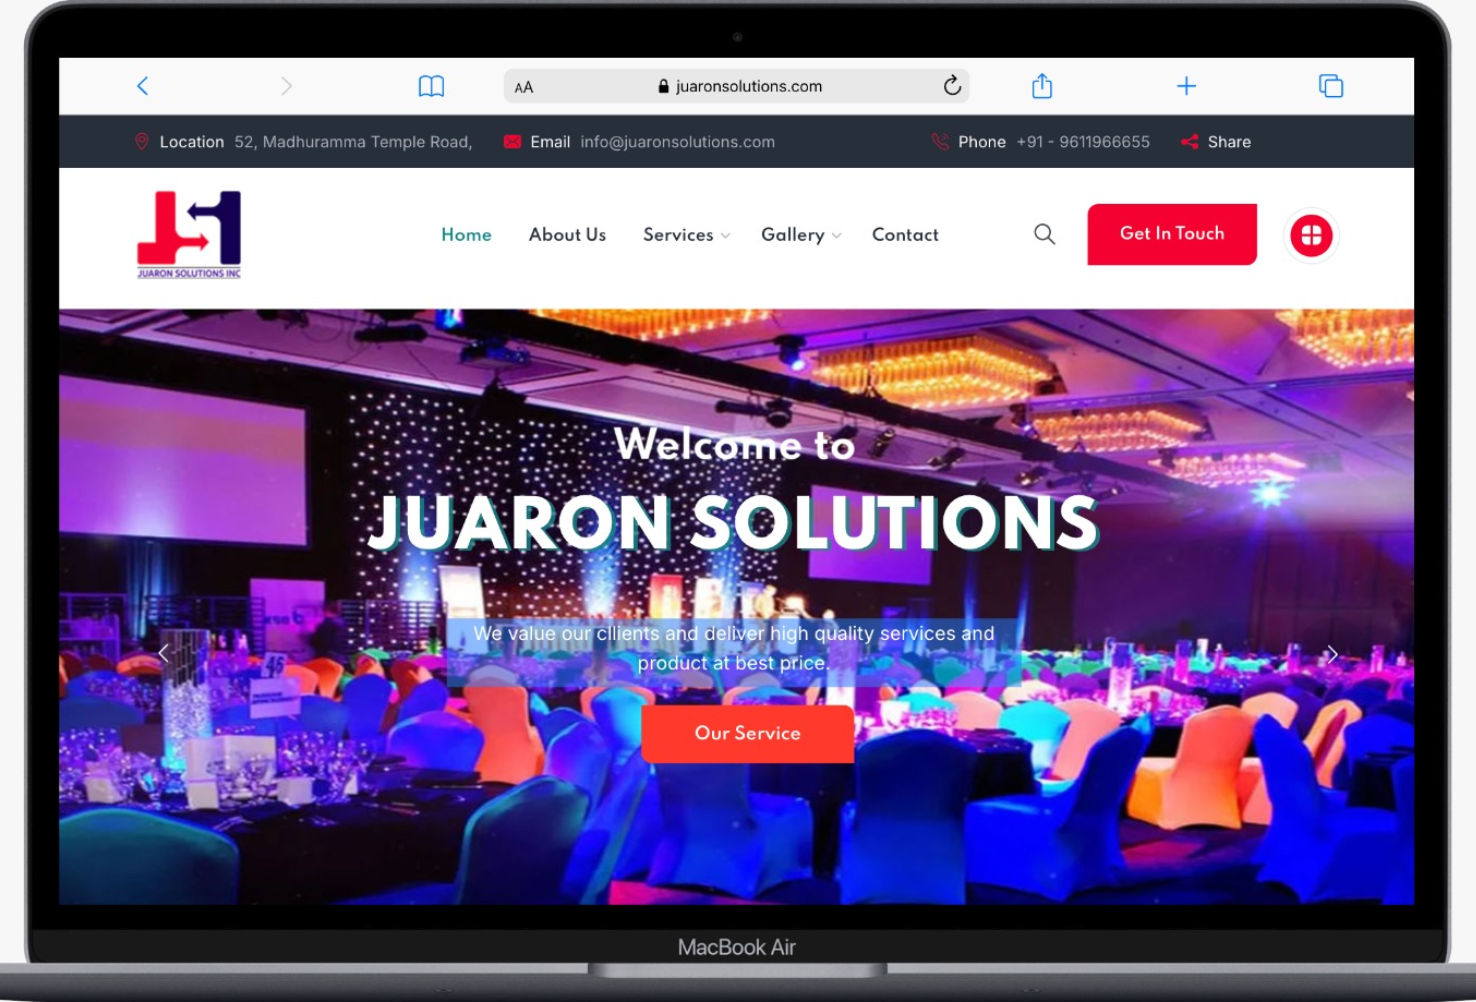Open the bookmarks book icon

(x=431, y=86)
